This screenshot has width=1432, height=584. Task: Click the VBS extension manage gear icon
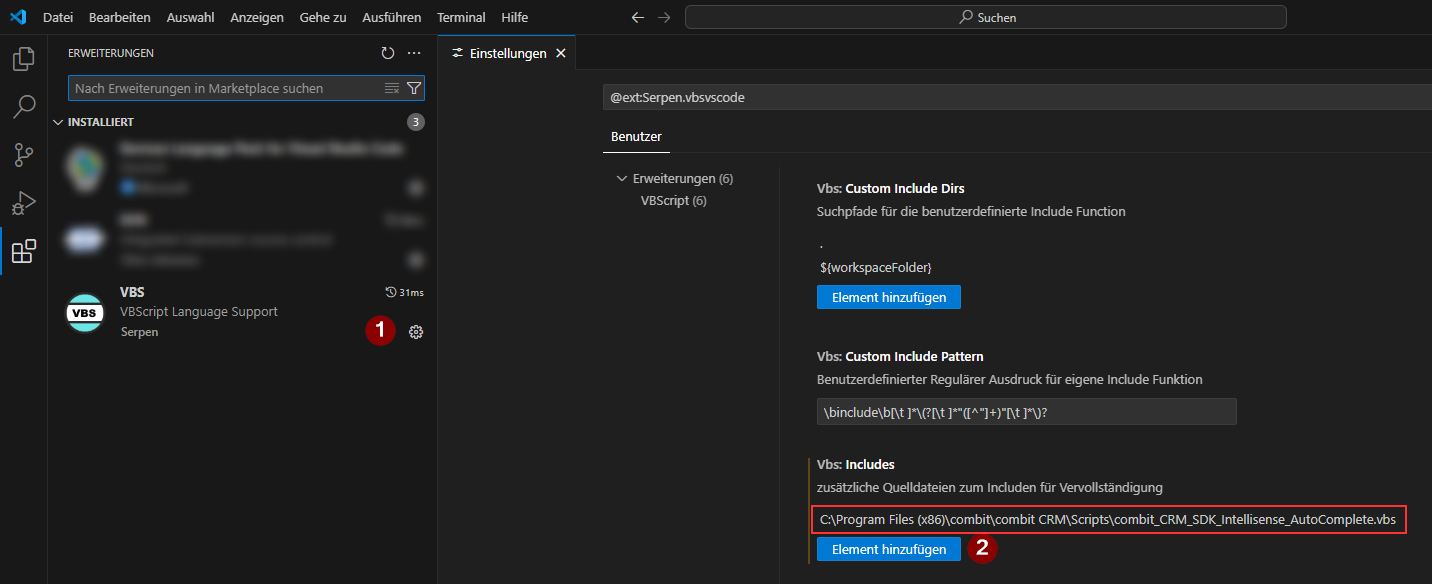tap(416, 332)
